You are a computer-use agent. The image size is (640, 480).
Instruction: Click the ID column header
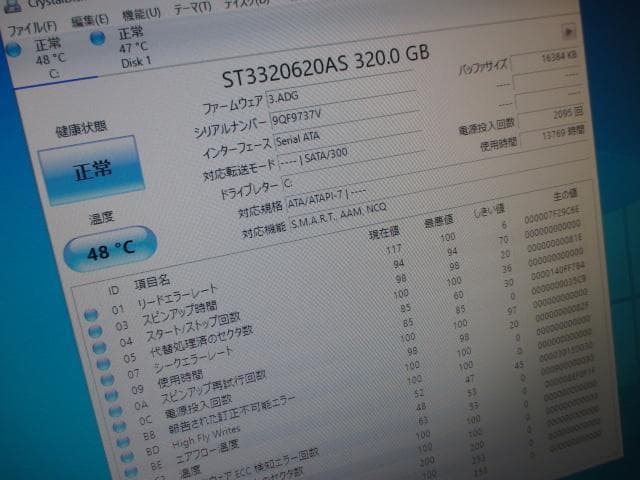pos(113,290)
